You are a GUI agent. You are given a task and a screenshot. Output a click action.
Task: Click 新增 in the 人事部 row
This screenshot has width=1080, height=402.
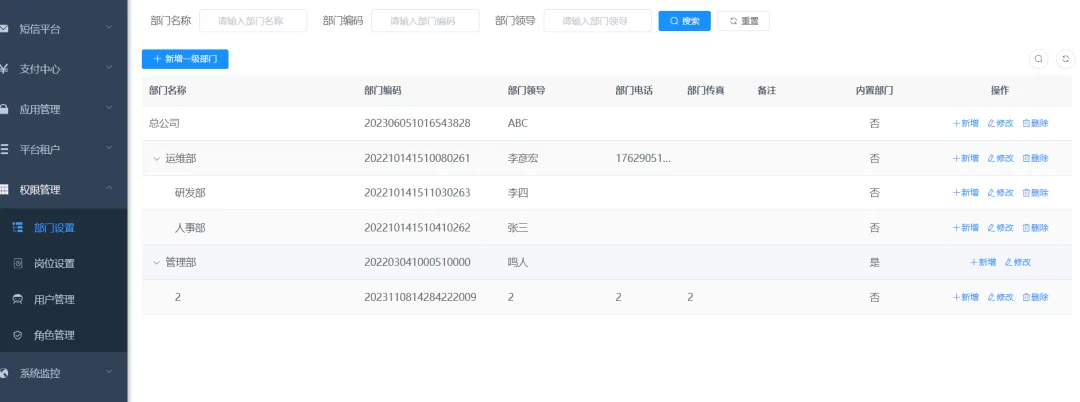[966, 228]
